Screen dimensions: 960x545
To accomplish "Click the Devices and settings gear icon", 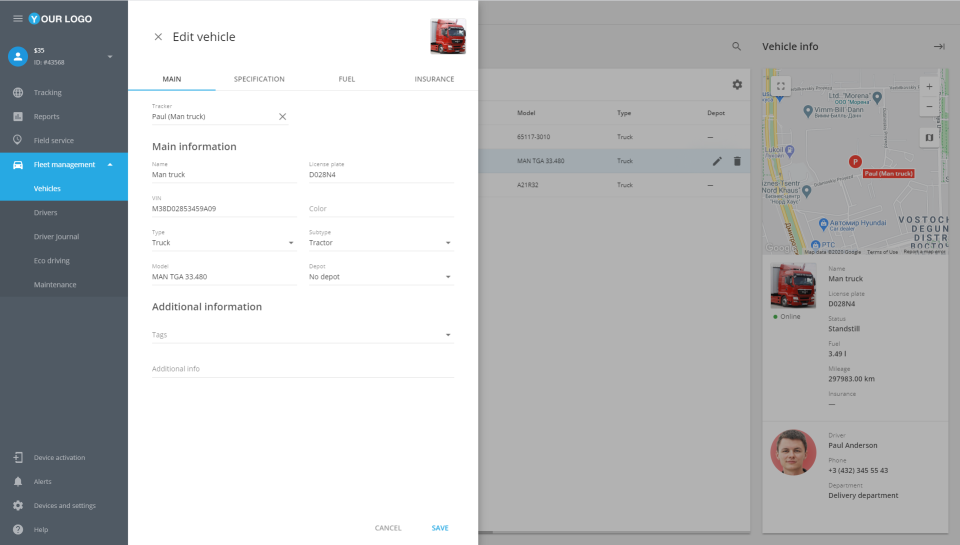I will (x=18, y=505).
